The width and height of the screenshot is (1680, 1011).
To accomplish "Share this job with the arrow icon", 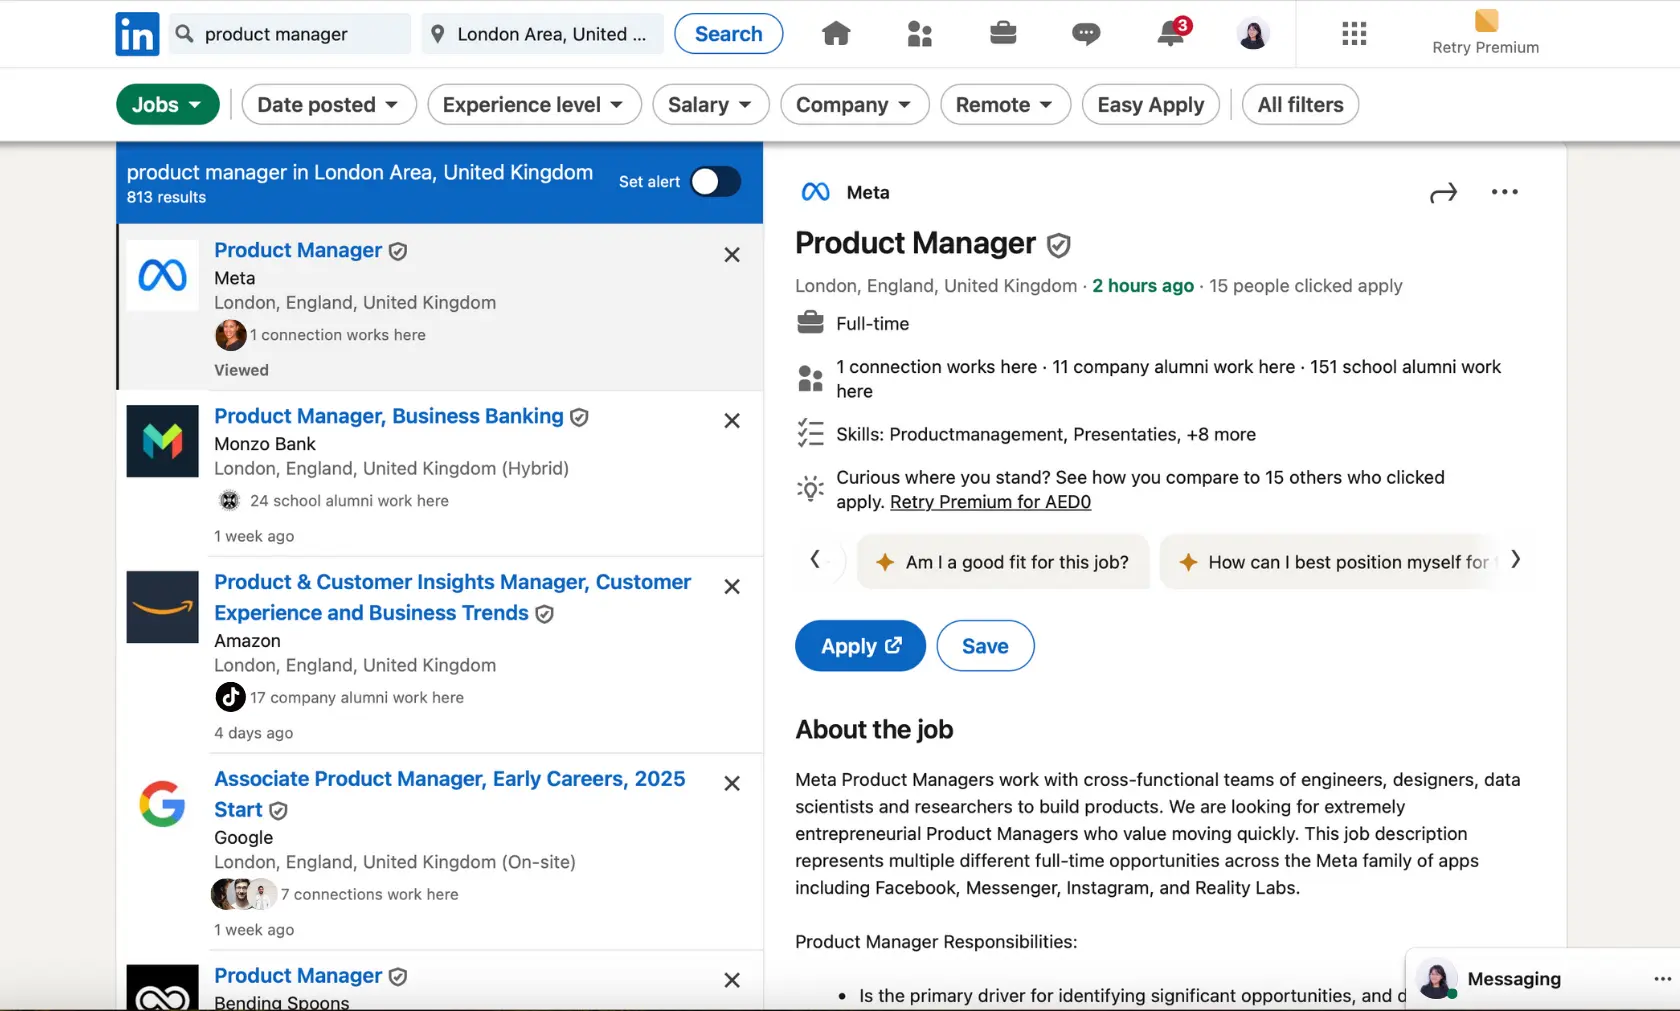I will [1443, 193].
